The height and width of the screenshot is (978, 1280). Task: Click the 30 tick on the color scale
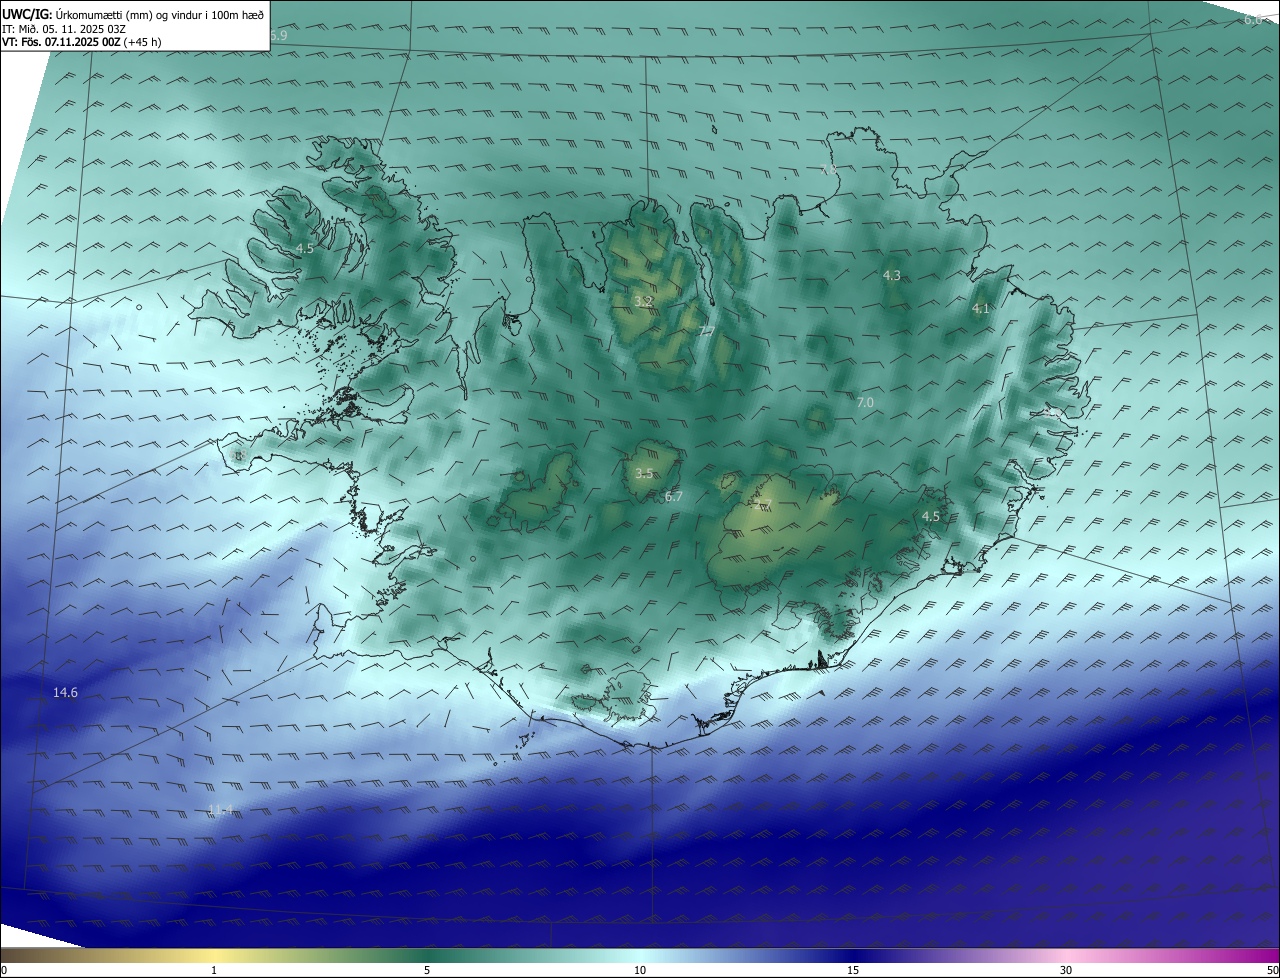click(1066, 970)
